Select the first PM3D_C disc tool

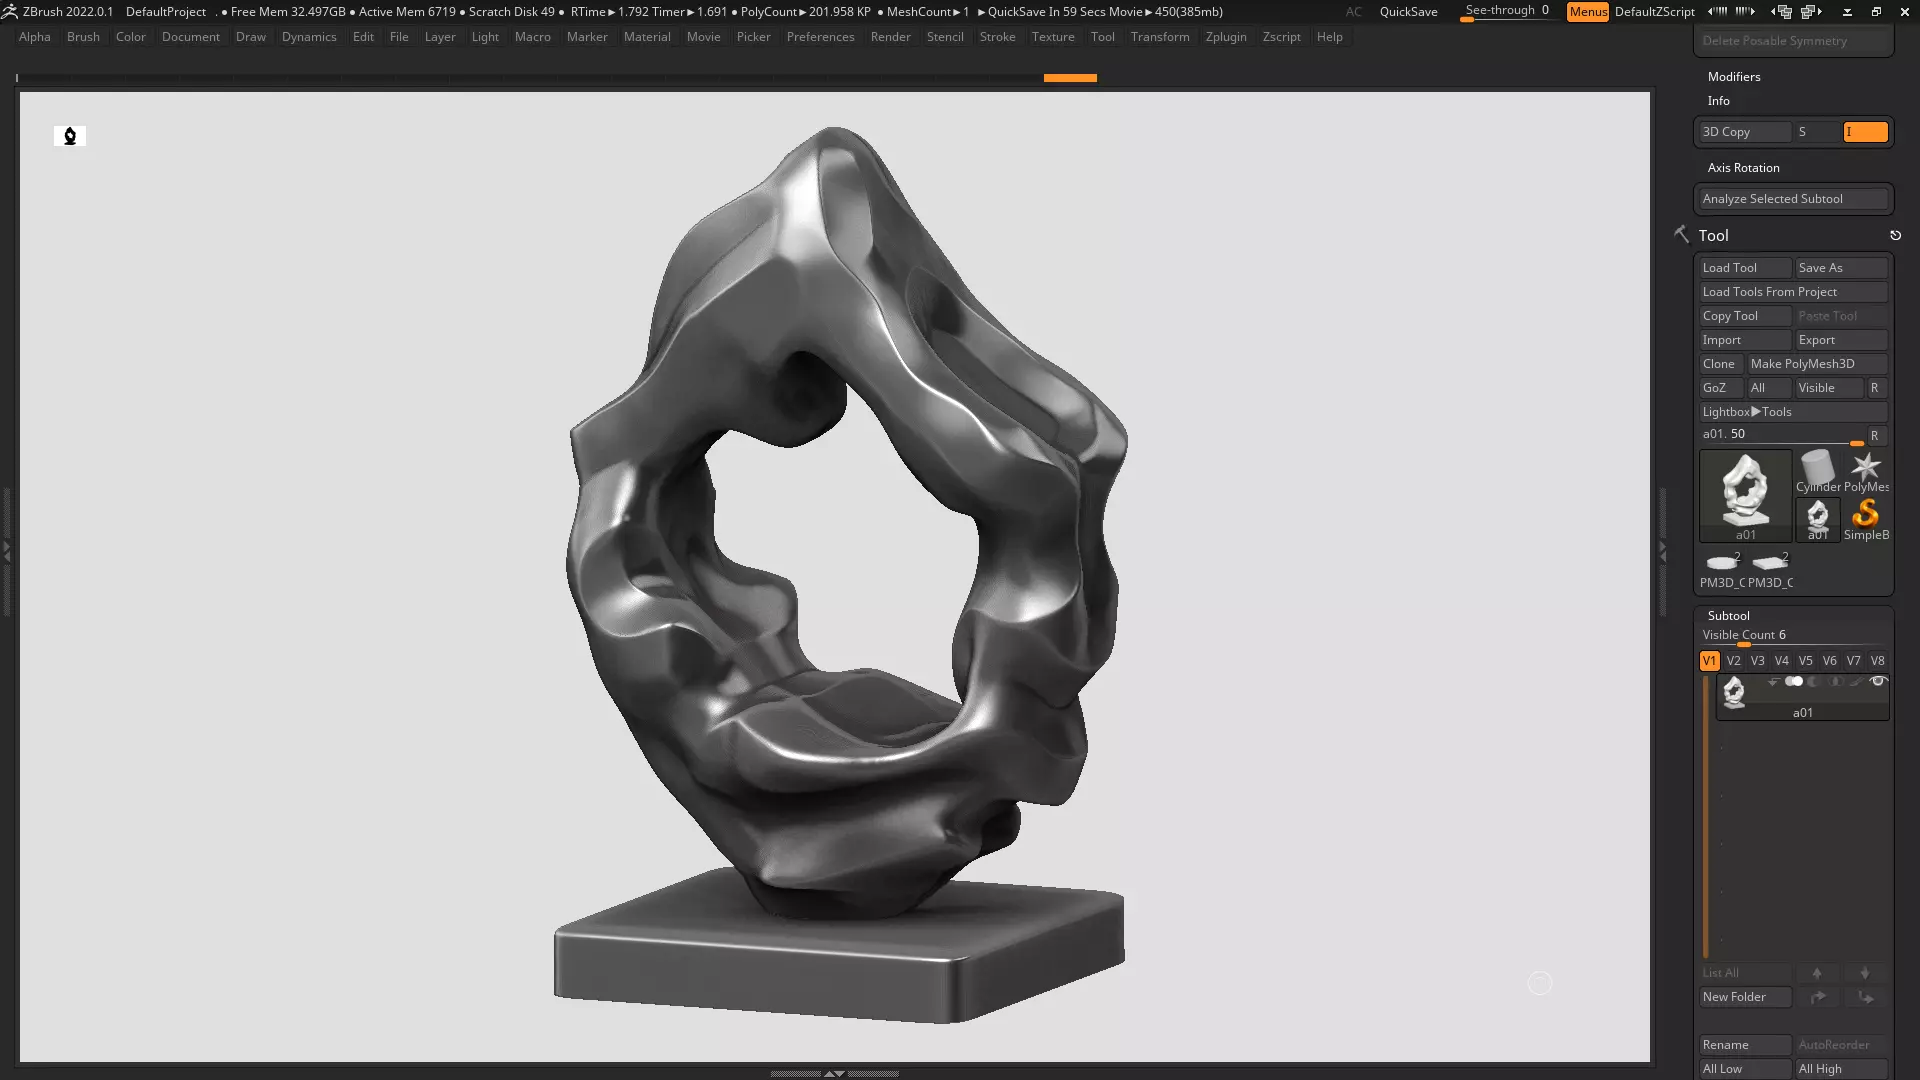(x=1722, y=568)
